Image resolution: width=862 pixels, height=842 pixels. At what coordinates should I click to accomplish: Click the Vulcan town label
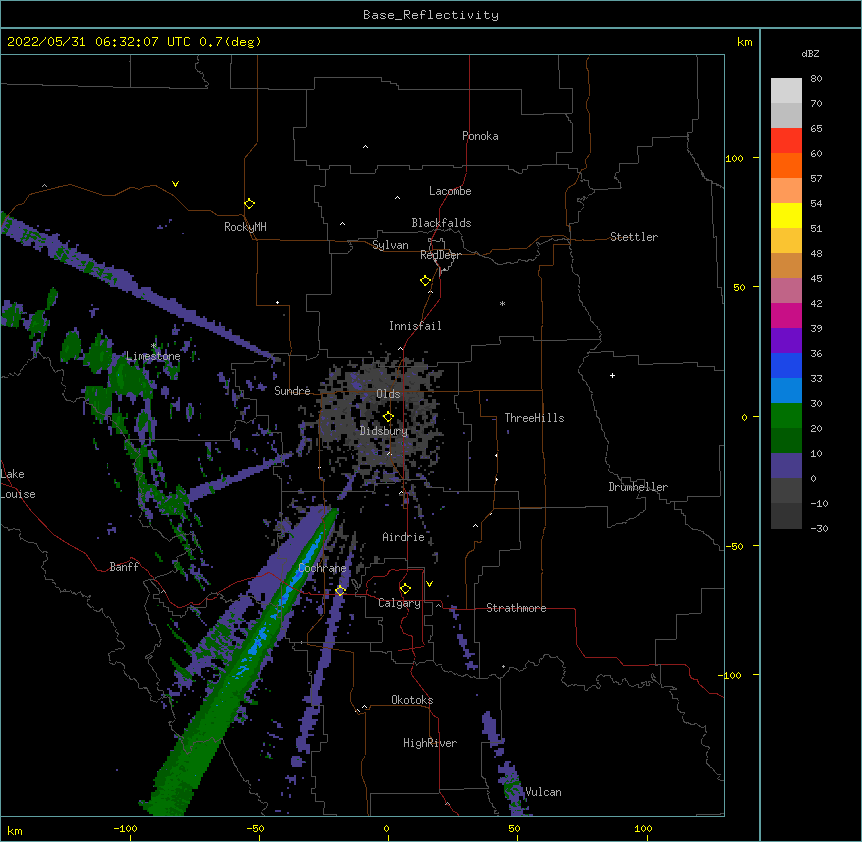543,792
